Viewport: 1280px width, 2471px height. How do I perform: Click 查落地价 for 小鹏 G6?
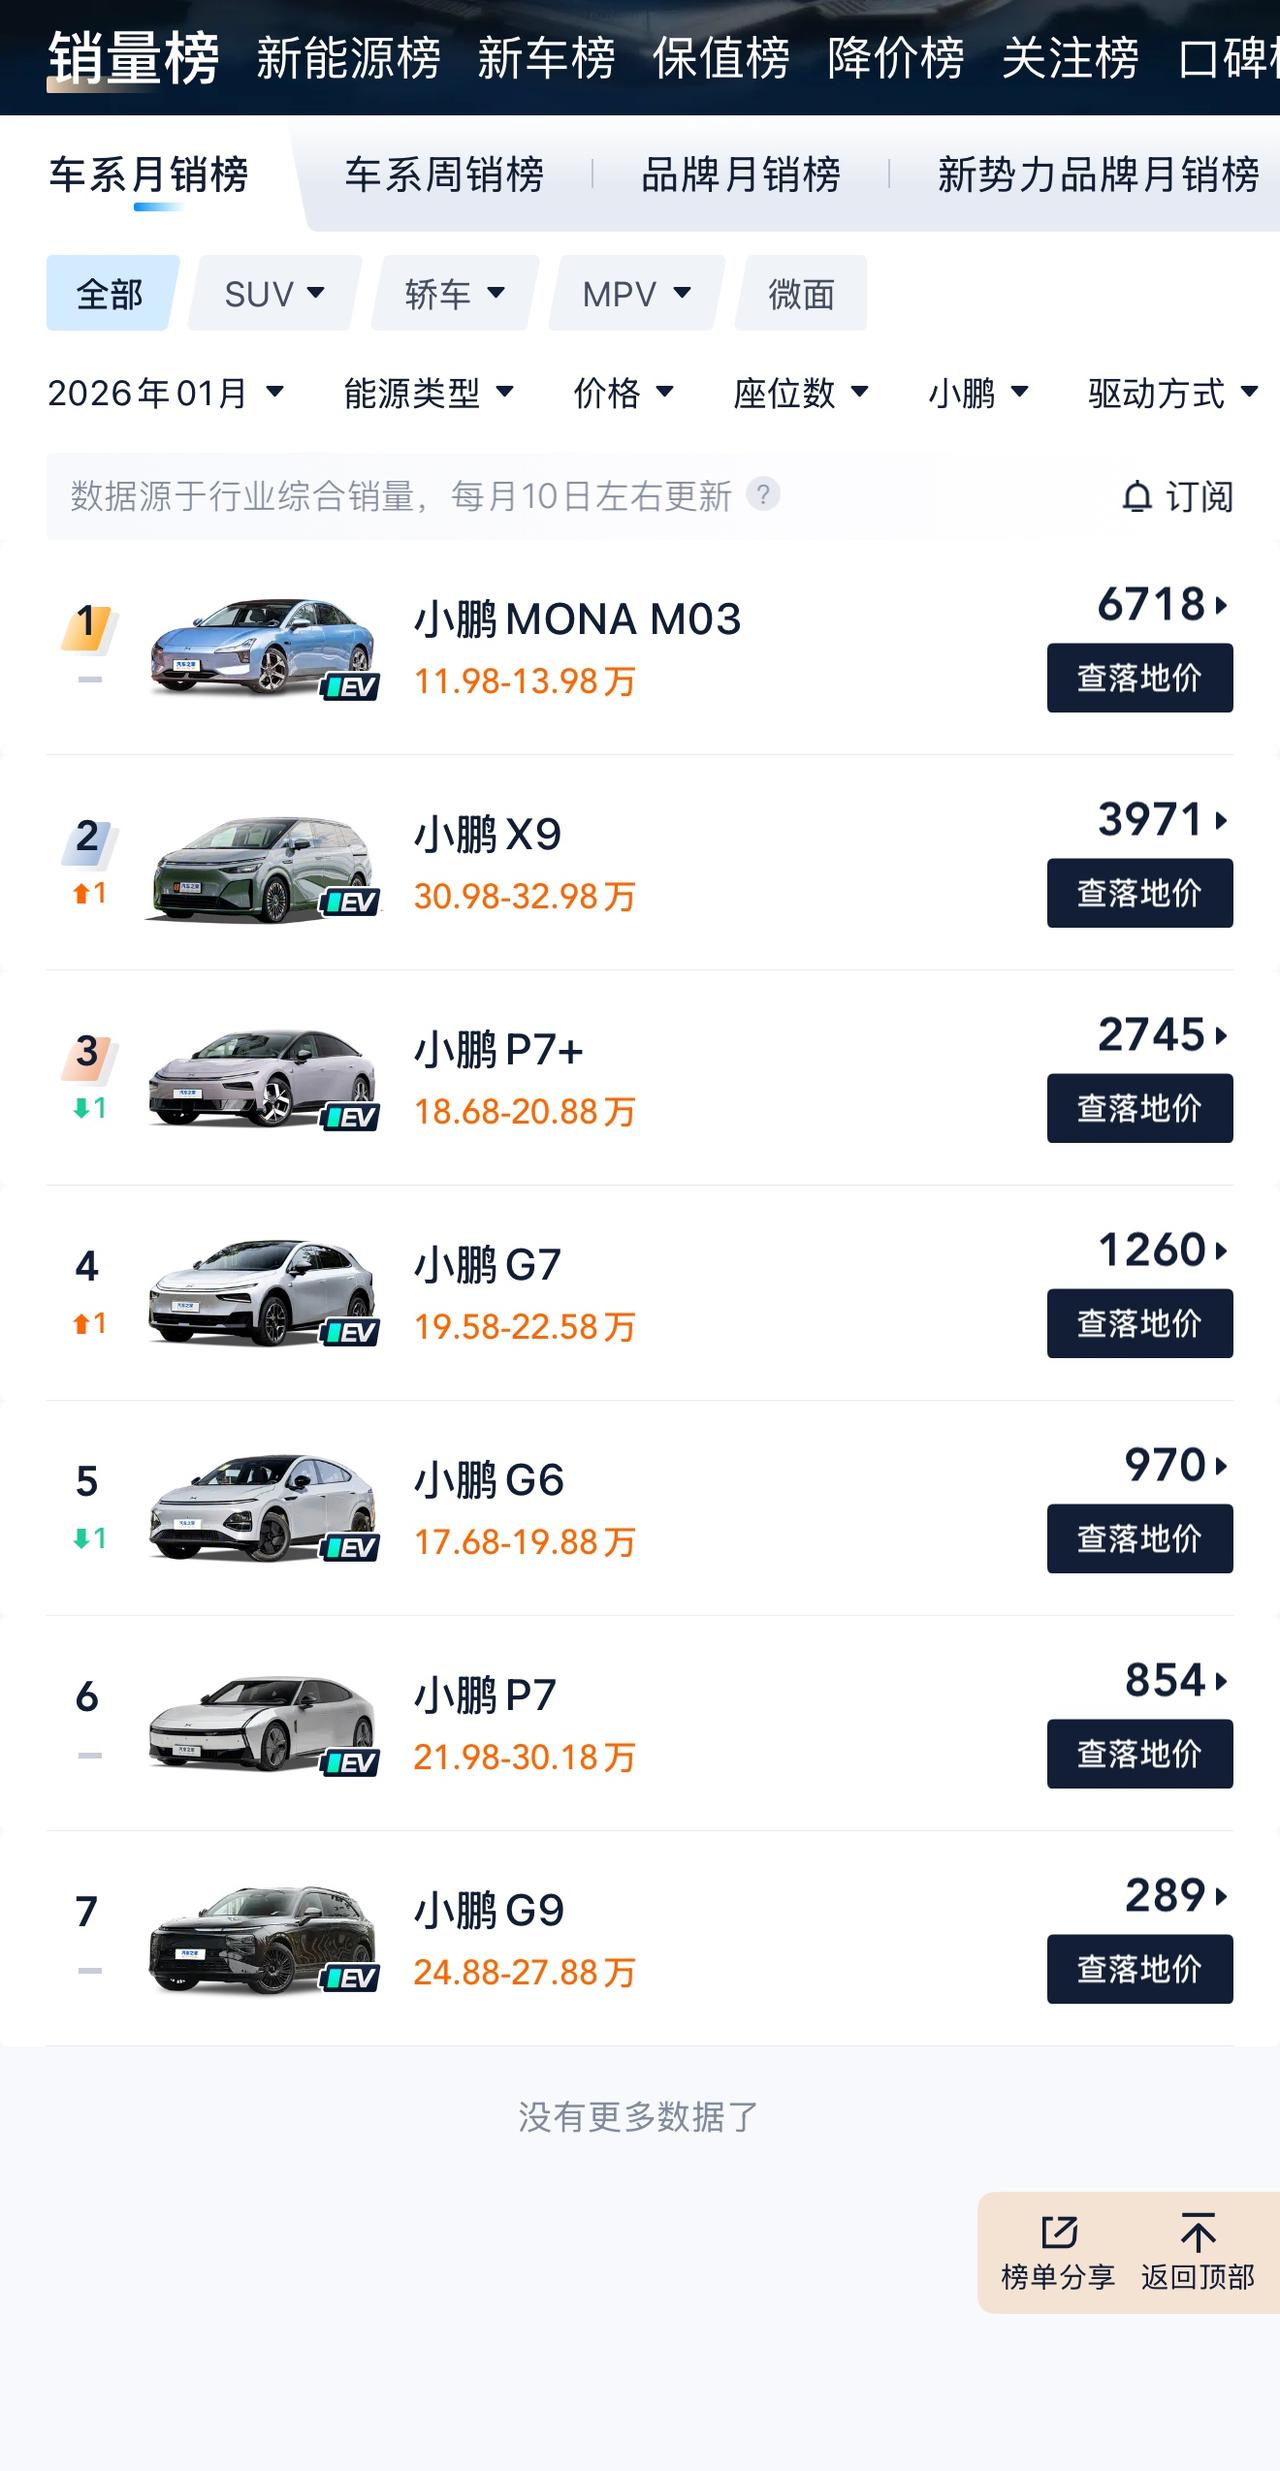(x=1139, y=1539)
